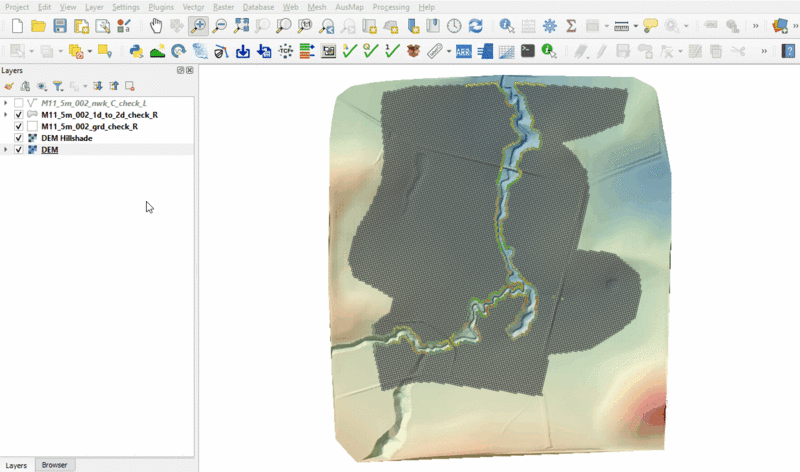This screenshot has width=800, height=472.
Task: Enable the M11_5m_002_nwk_C_check_L layer checkbox
Action: (x=19, y=103)
